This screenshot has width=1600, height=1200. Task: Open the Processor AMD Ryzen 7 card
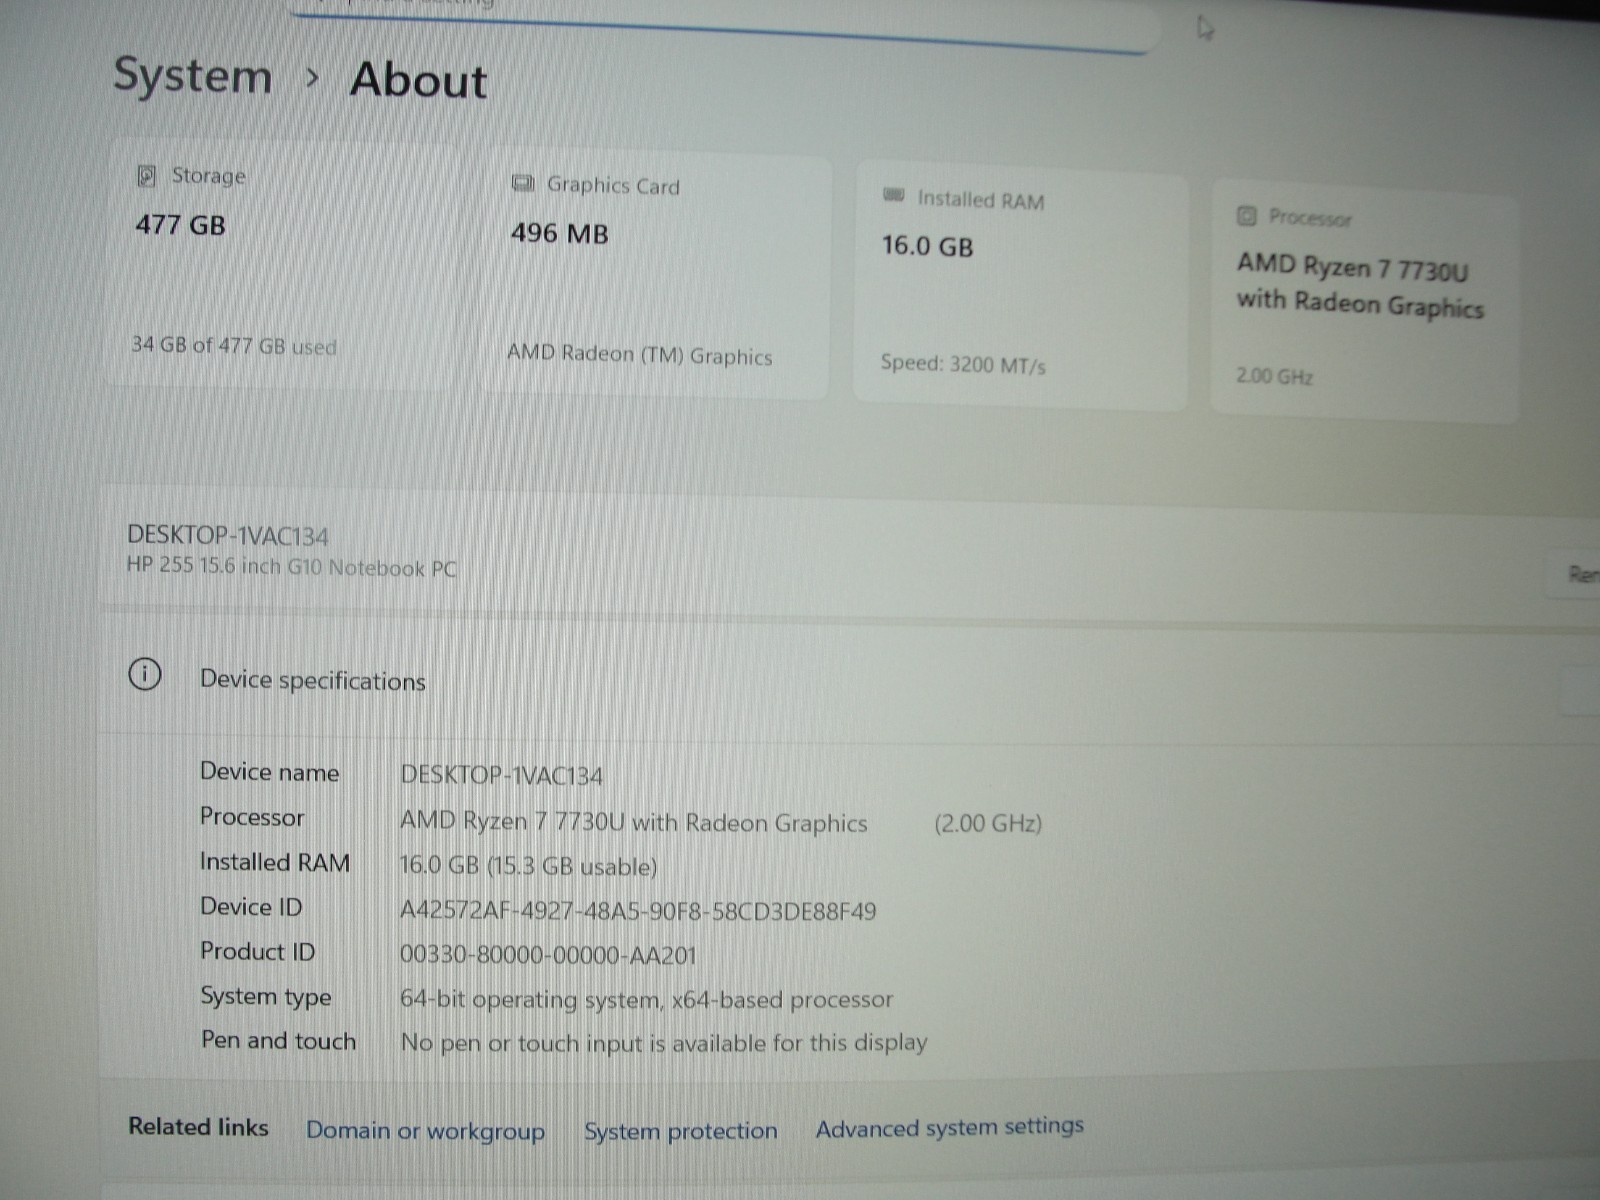[1365, 300]
